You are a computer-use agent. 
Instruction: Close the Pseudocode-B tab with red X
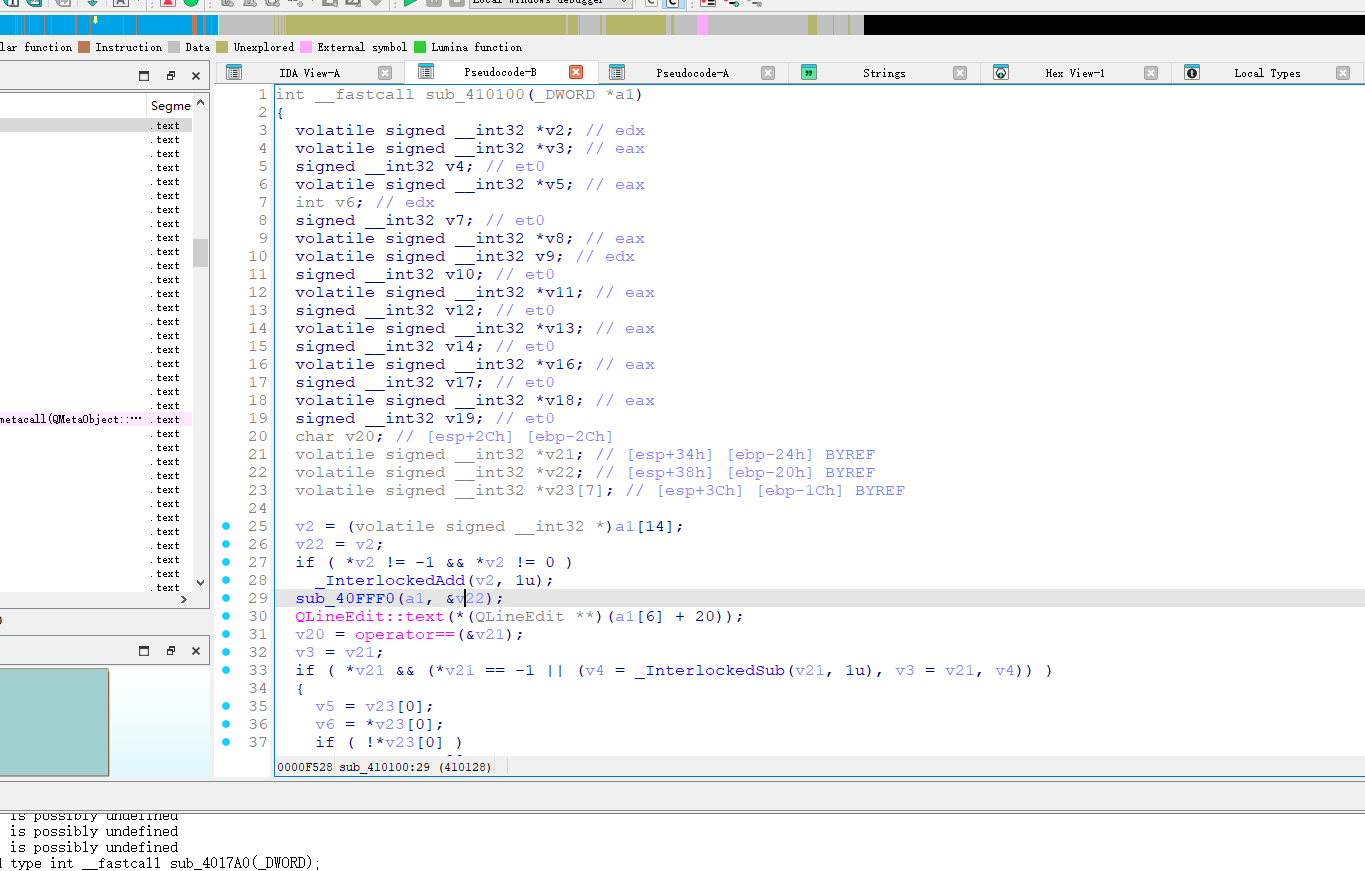pyautogui.click(x=576, y=72)
